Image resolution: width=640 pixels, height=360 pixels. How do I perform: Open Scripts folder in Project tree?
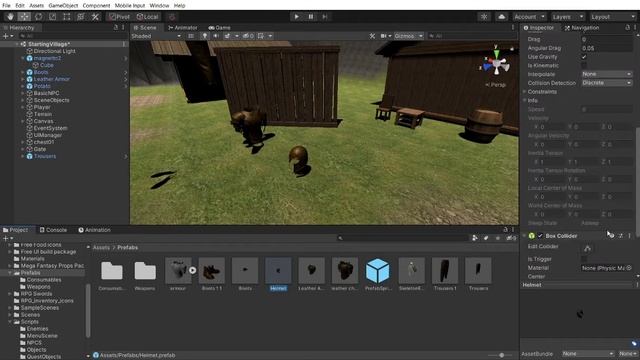[30, 322]
